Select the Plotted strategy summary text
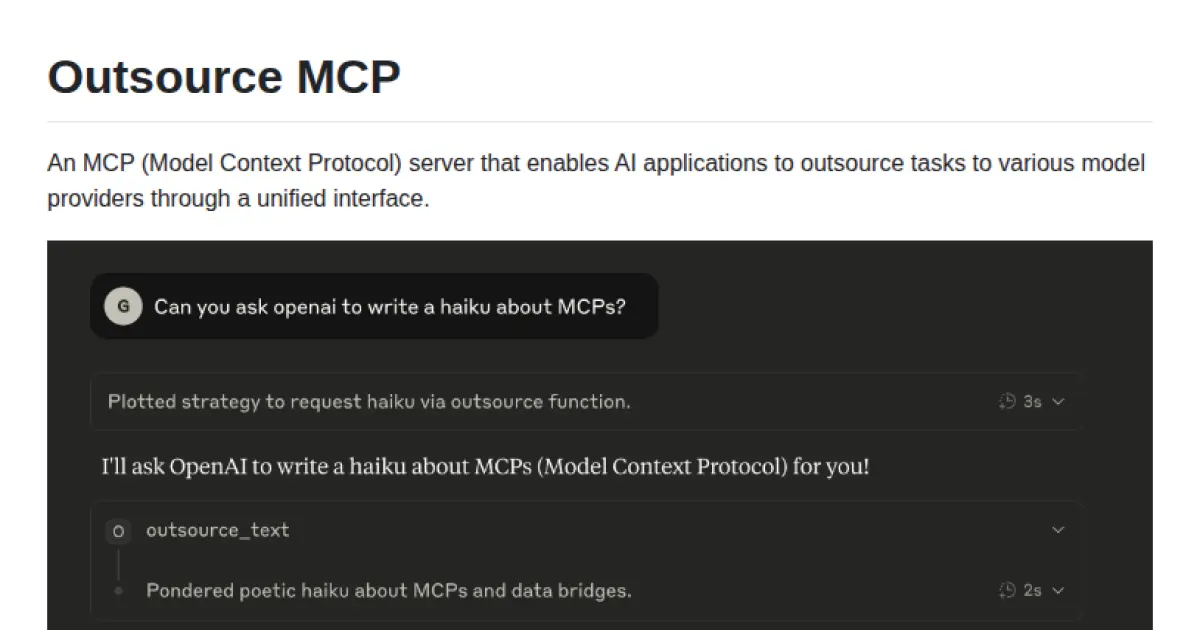1200x630 pixels. pyautogui.click(x=368, y=401)
